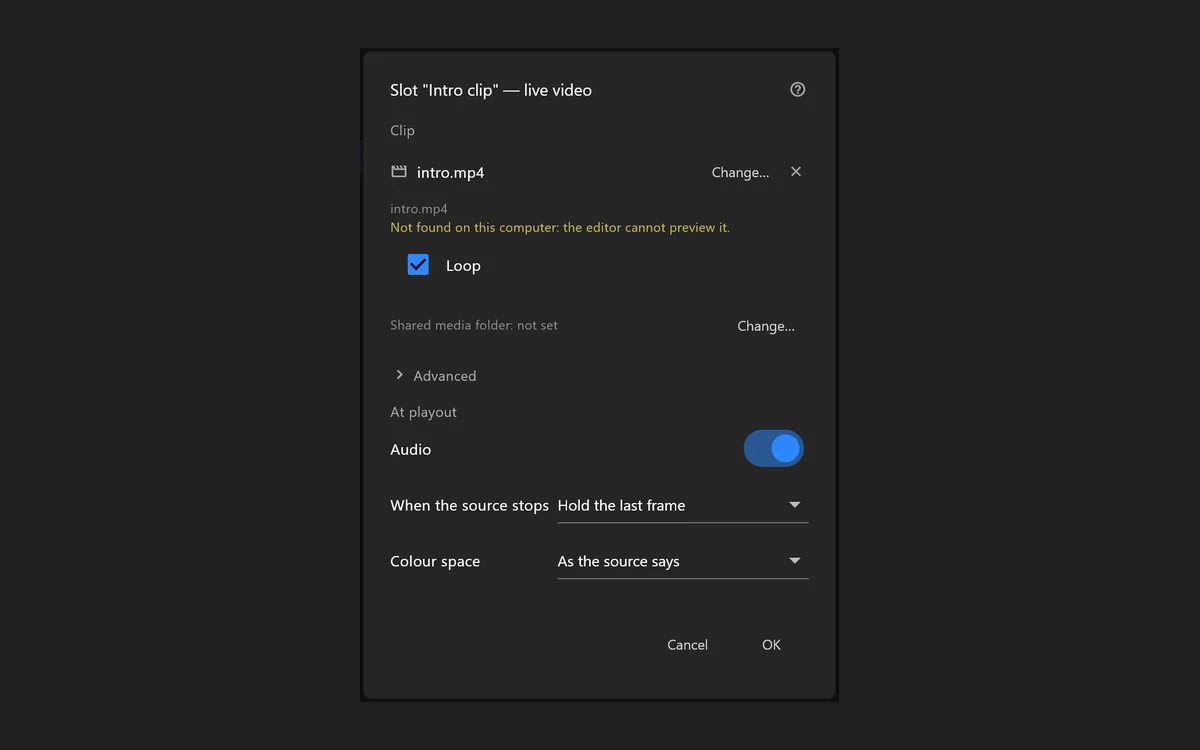Click the intro.mp4 clip name
This screenshot has height=750, width=1200.
[450, 172]
